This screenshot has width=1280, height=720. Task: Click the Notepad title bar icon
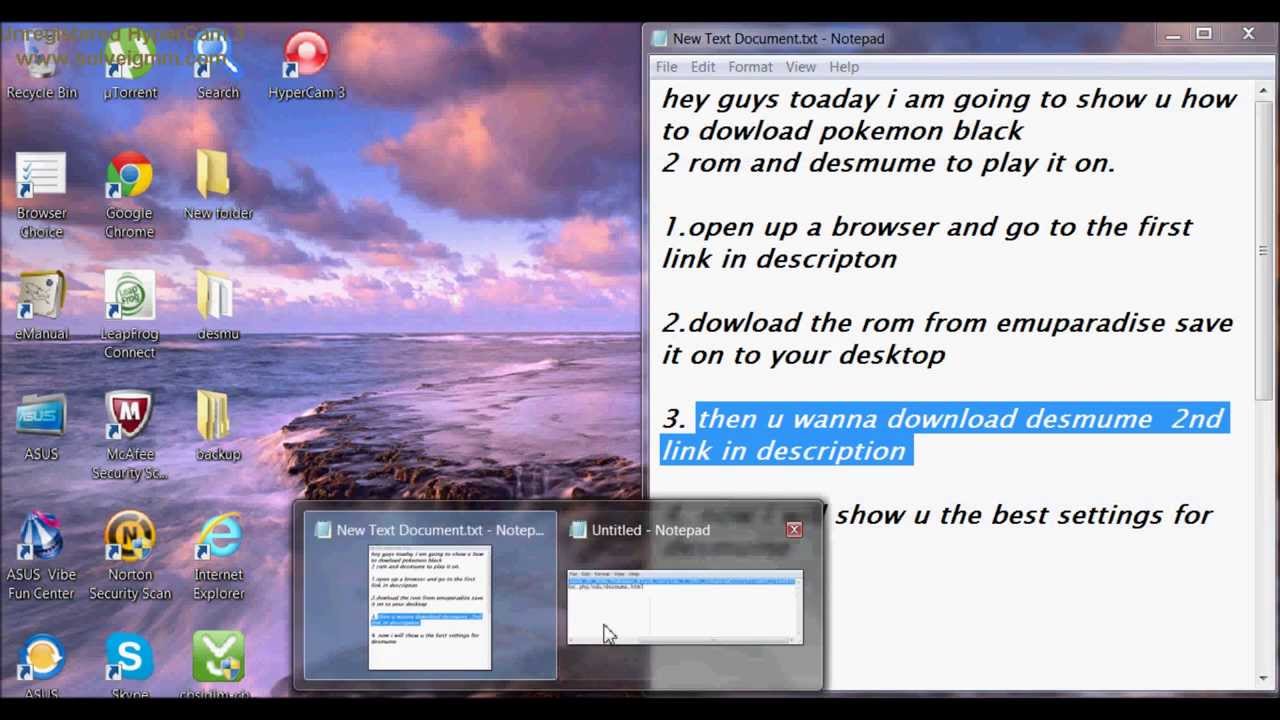point(659,38)
